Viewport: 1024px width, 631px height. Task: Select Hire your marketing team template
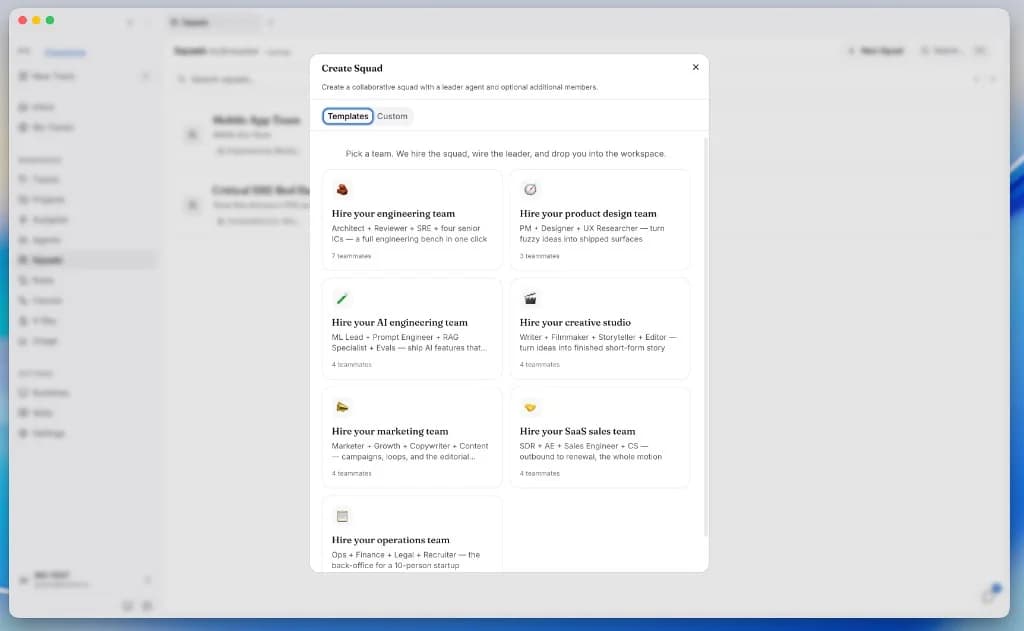(412, 437)
